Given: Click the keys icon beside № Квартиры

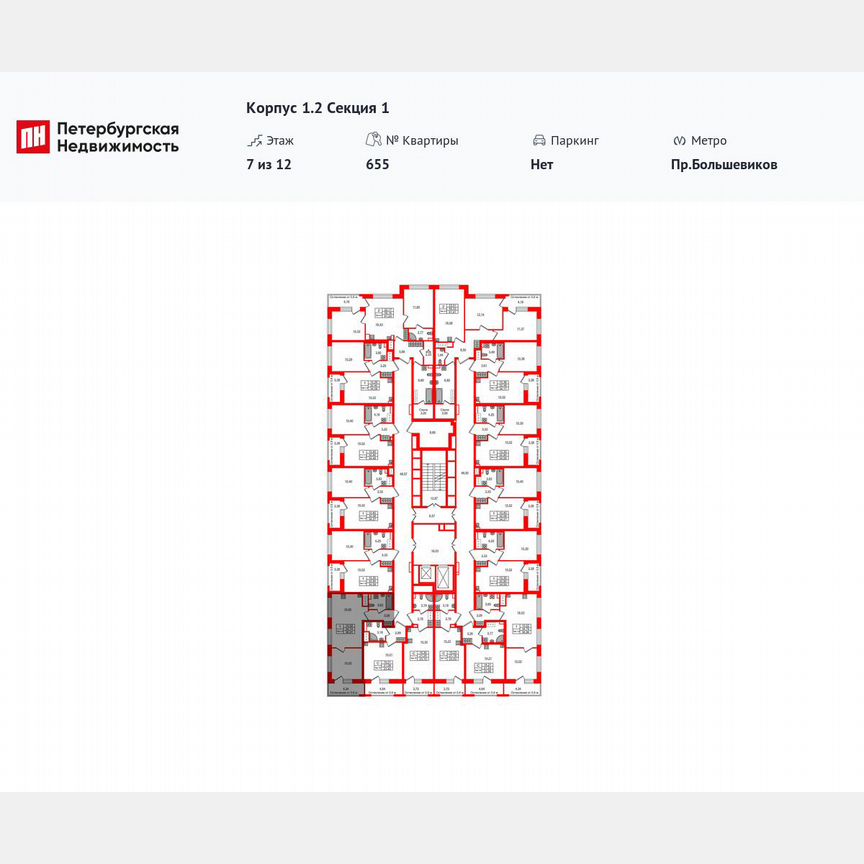Looking at the screenshot, I should (x=374, y=139).
